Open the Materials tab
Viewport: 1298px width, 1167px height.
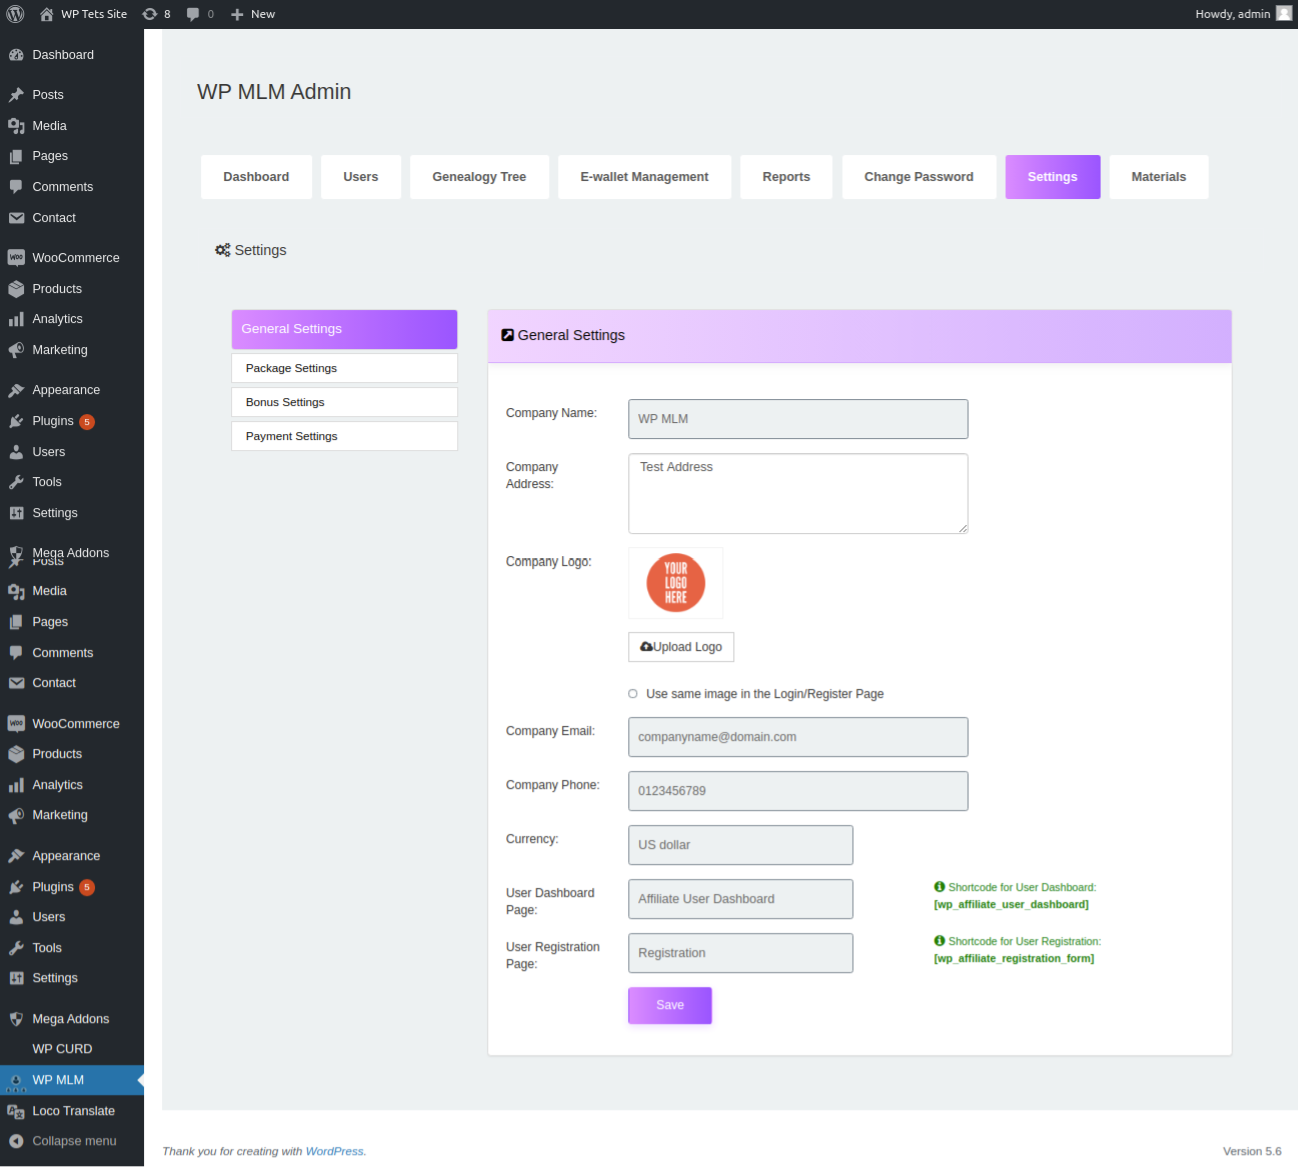1159,177
